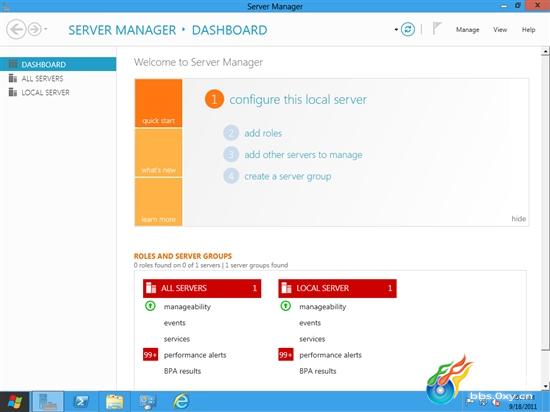Open services under the Local Server tile

[312, 339]
